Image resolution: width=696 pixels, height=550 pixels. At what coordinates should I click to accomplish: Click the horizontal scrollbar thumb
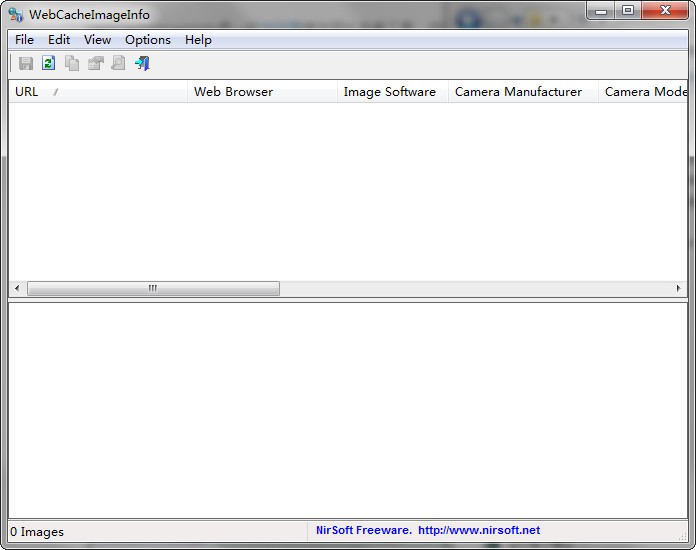coord(153,289)
